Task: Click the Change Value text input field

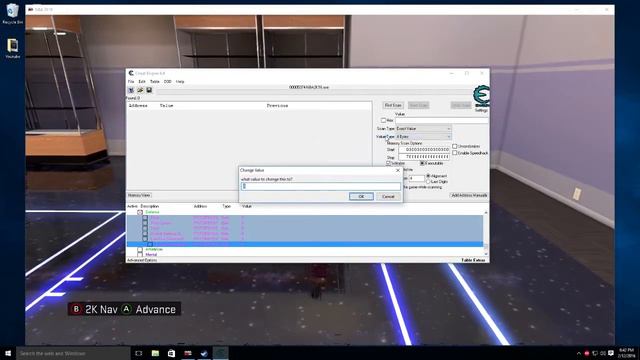Action: tap(321, 186)
